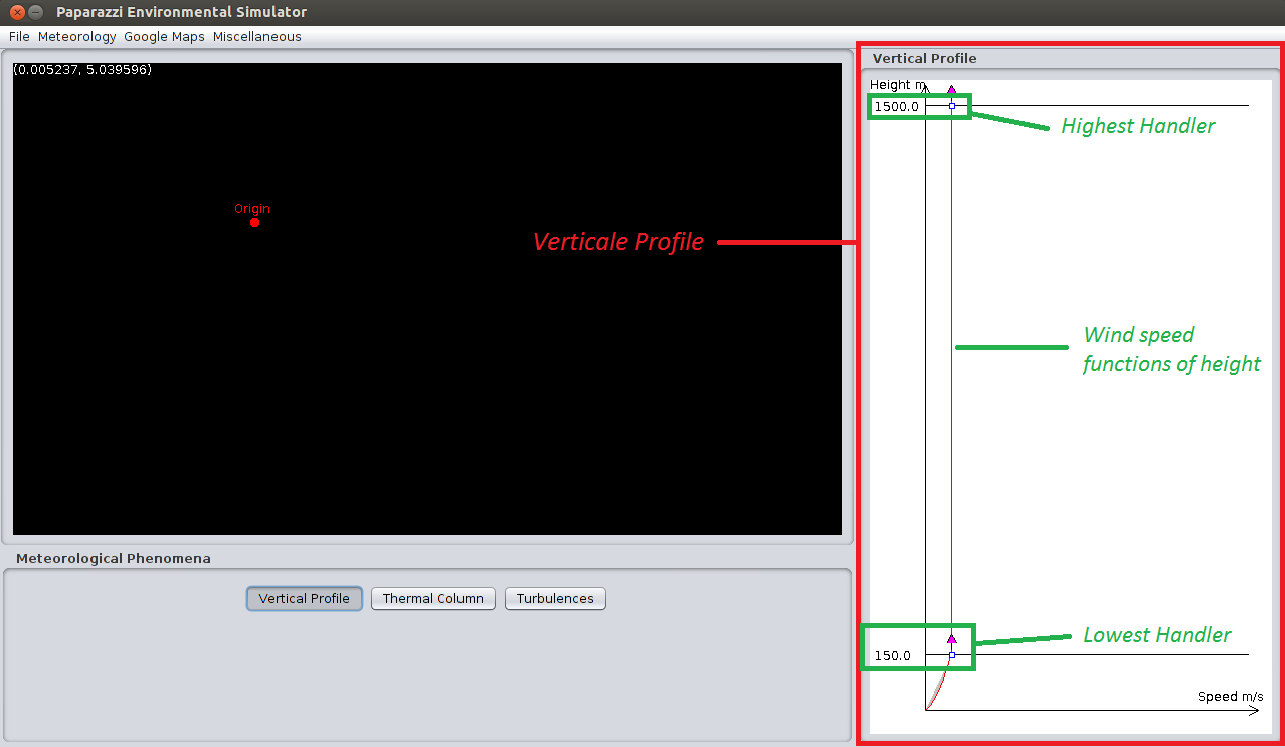Click the Height m axis label

point(898,85)
